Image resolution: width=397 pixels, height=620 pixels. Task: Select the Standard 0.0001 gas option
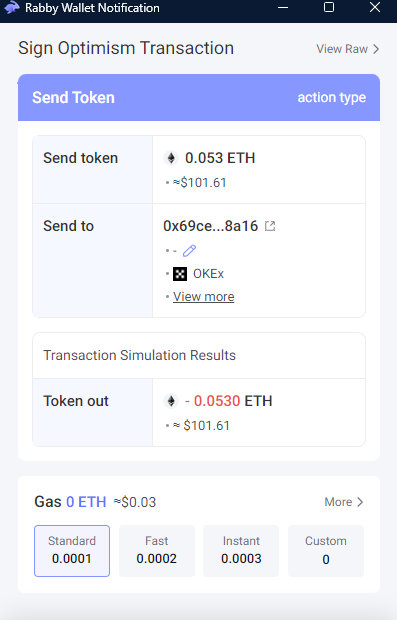click(72, 551)
